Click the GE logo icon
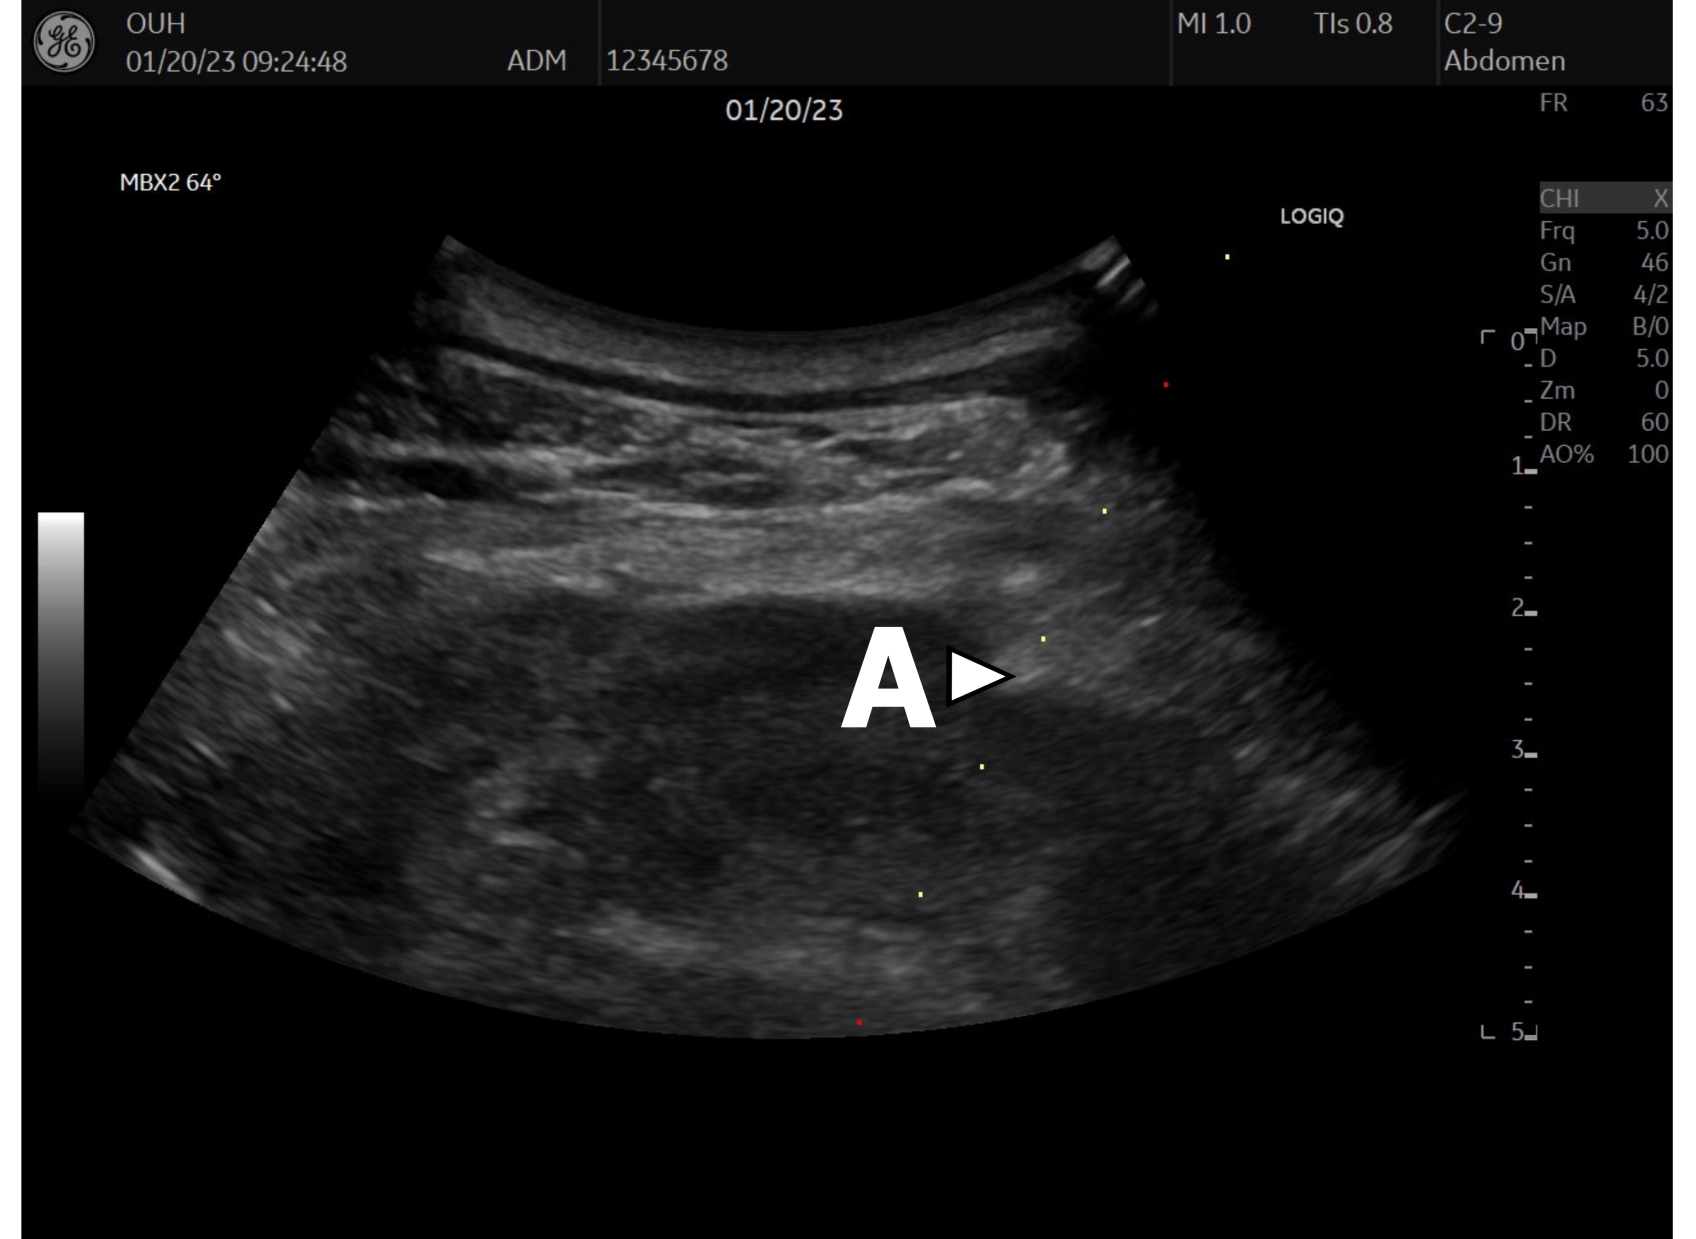This screenshot has width=1696, height=1239. 64,42
